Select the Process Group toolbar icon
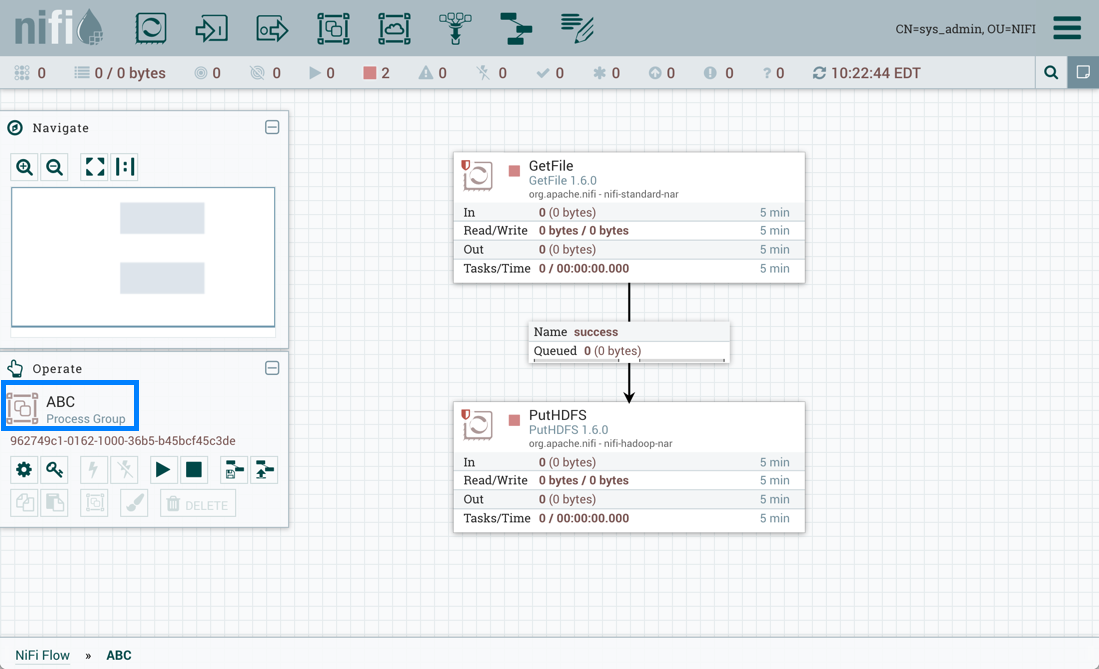 coord(333,28)
